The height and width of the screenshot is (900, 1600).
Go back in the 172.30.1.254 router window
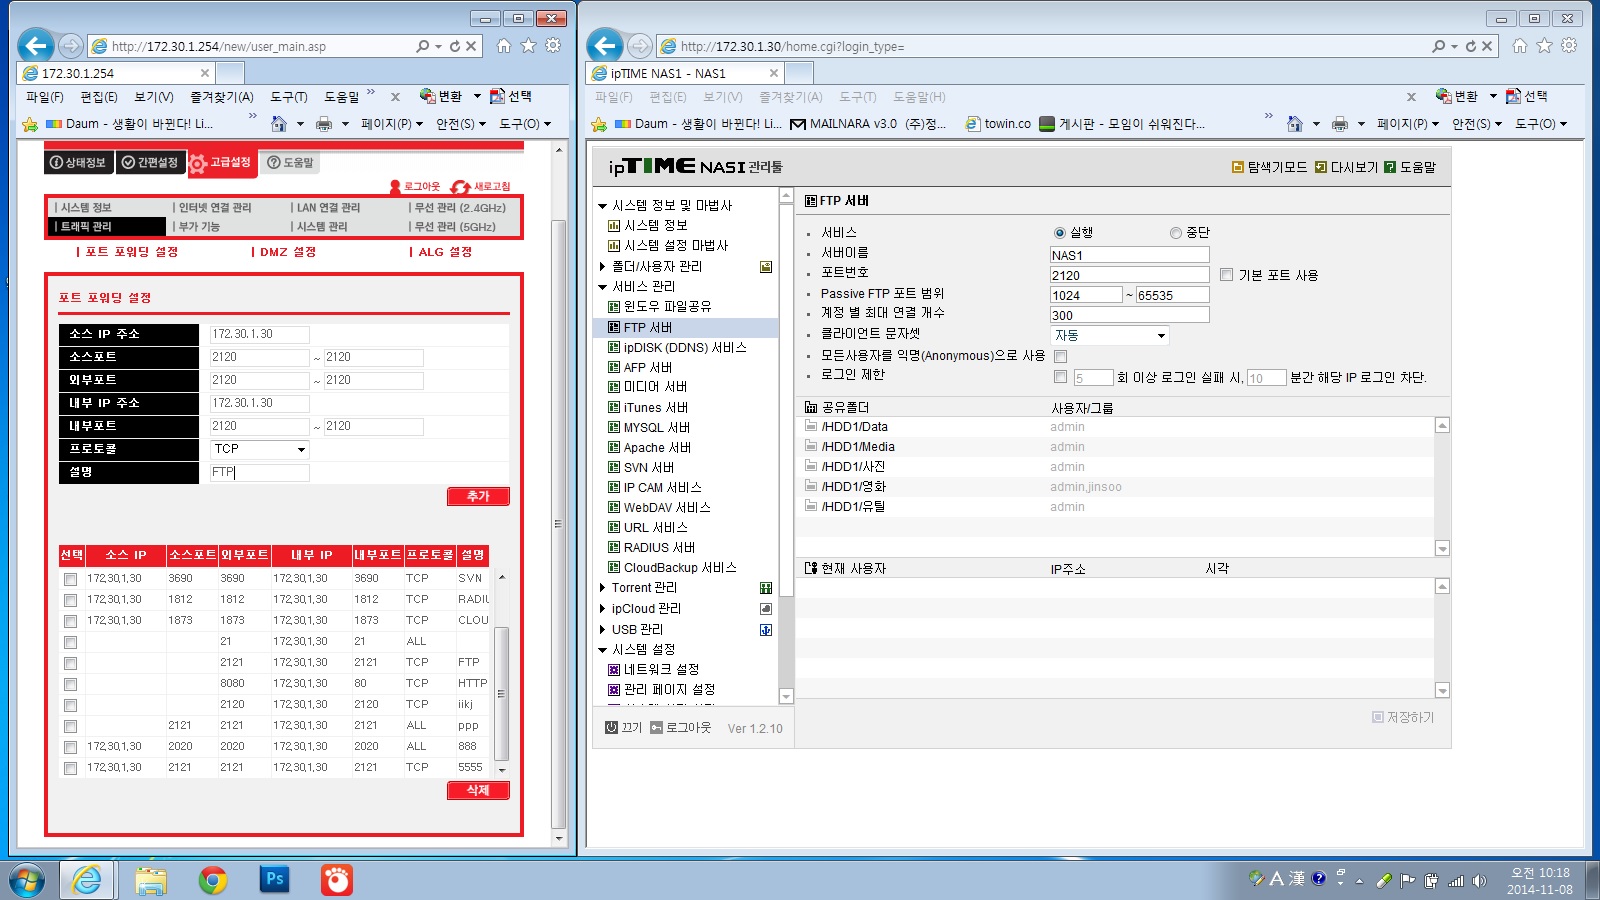pos(36,45)
